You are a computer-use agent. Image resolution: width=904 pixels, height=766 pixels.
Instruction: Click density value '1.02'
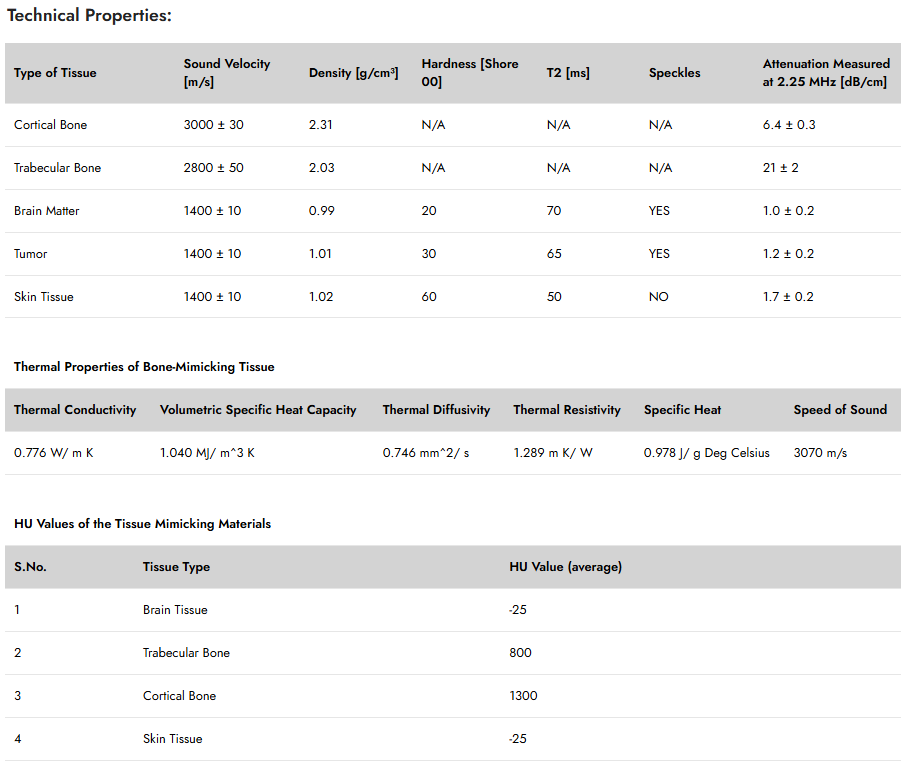click(x=321, y=297)
